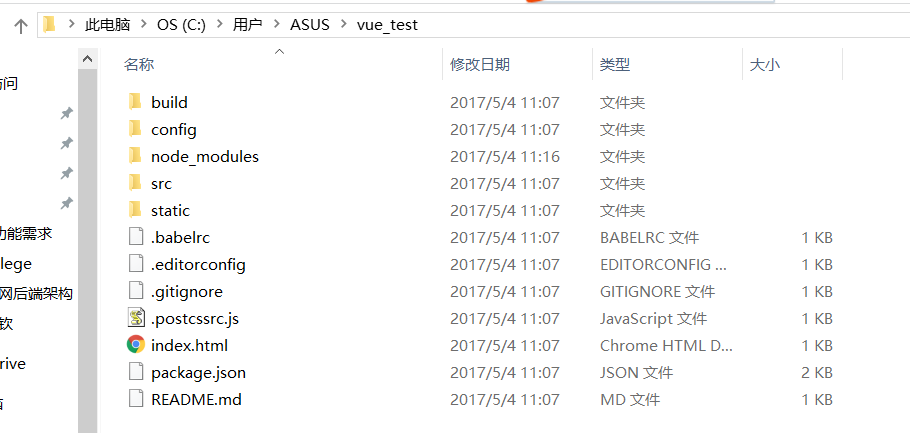Click vue_test in the address bar path
Image resolution: width=910 pixels, height=433 pixels.
click(387, 25)
